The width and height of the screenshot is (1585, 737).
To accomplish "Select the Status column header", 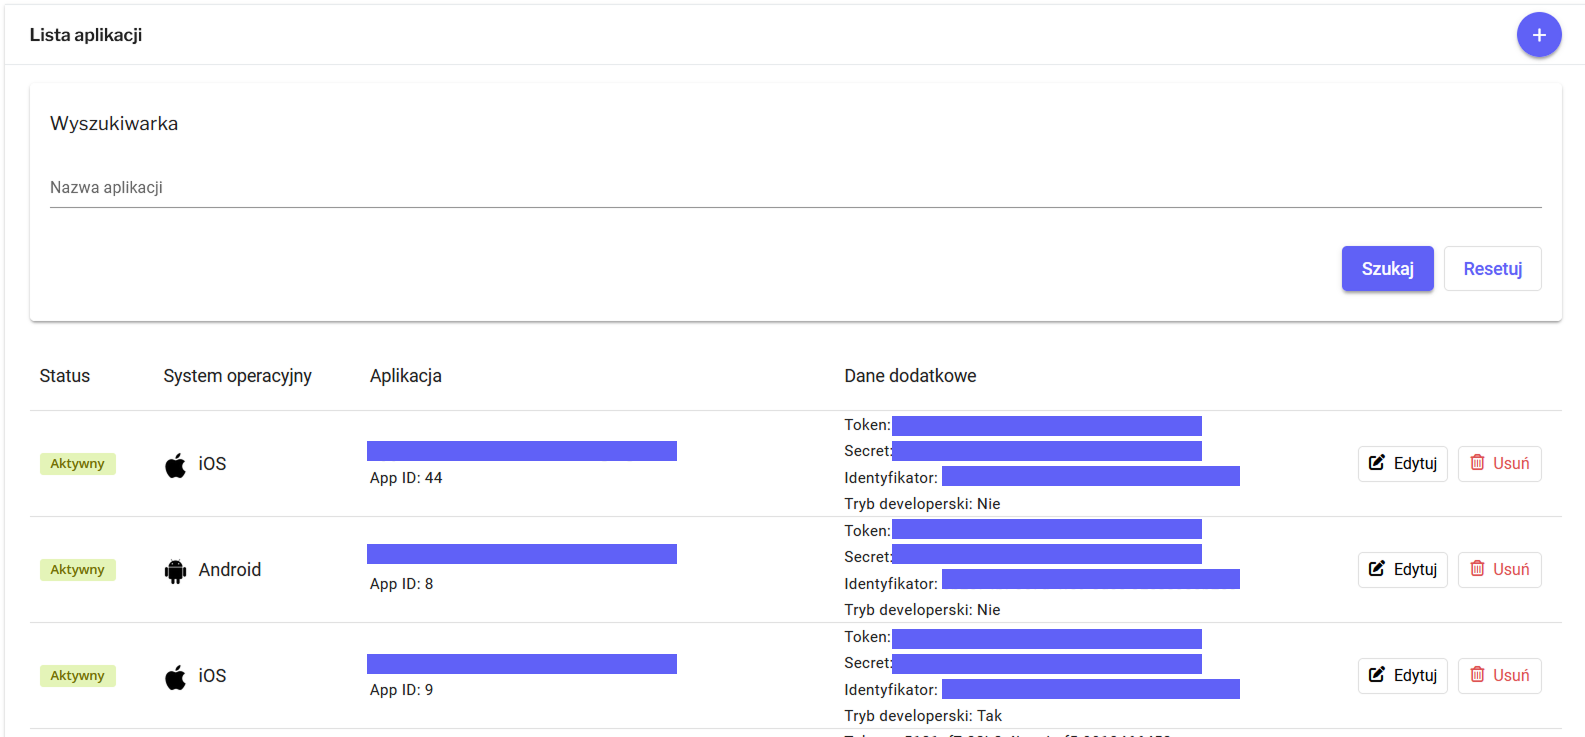I will pyautogui.click(x=65, y=376).
